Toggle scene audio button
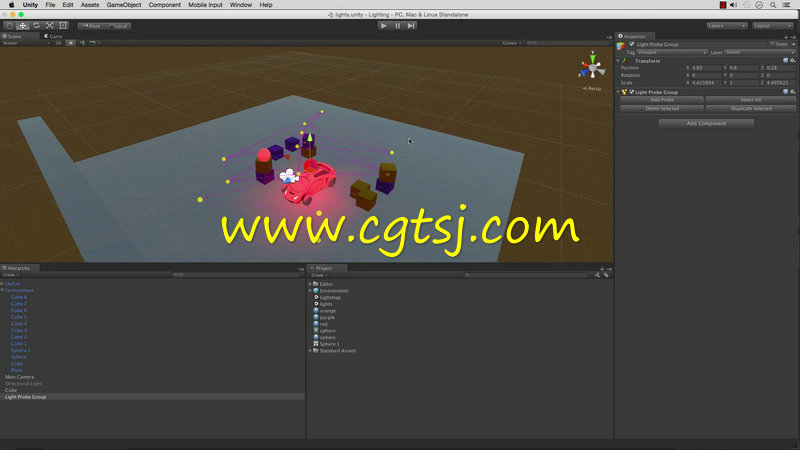The height and width of the screenshot is (450, 800). point(82,43)
